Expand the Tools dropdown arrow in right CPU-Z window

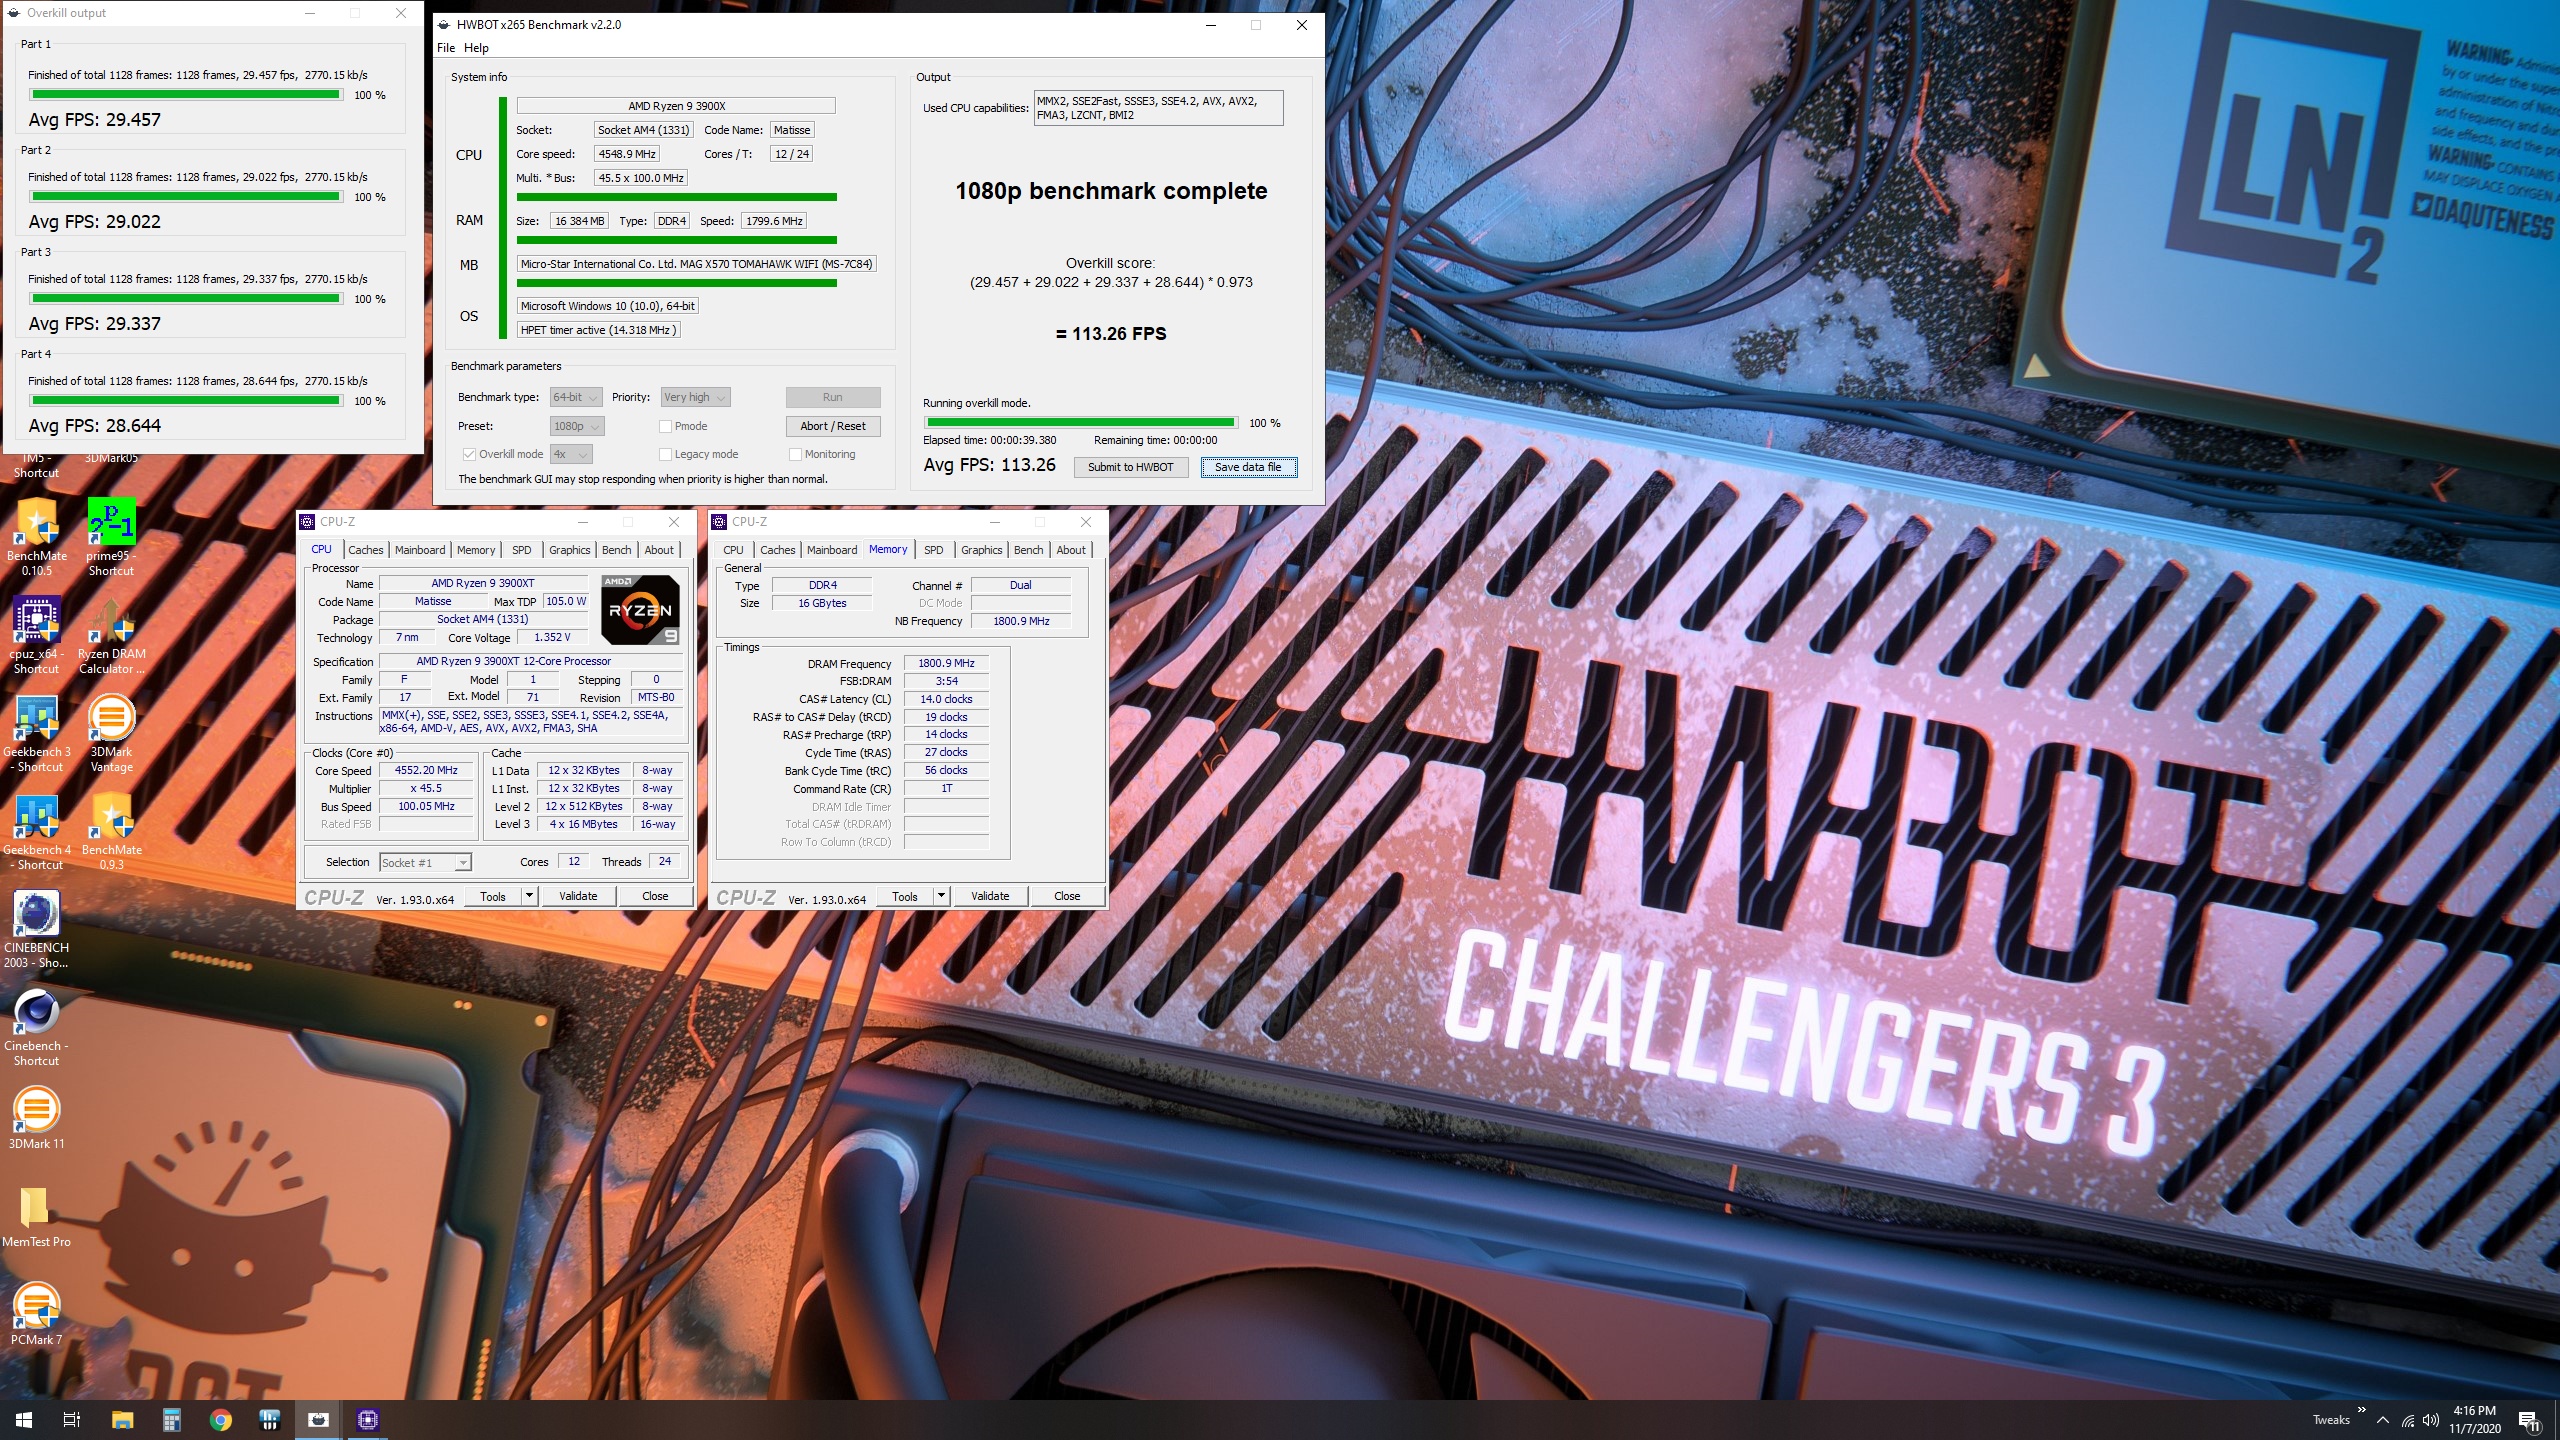pyautogui.click(x=941, y=896)
